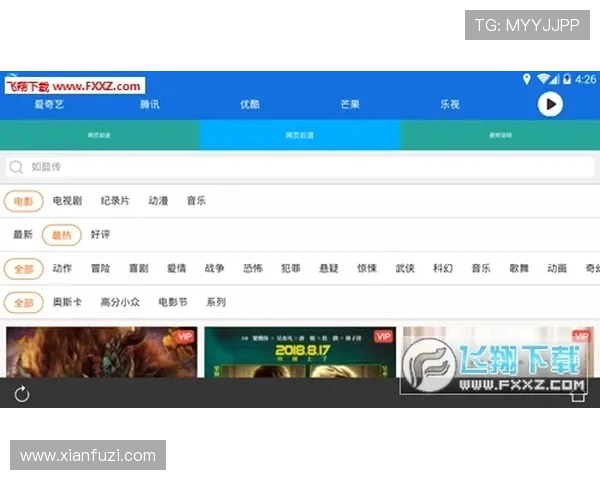Screen dimensions: 600x480
Task: Click VIP badge on 2018.8.17 poster
Action: pos(383,336)
